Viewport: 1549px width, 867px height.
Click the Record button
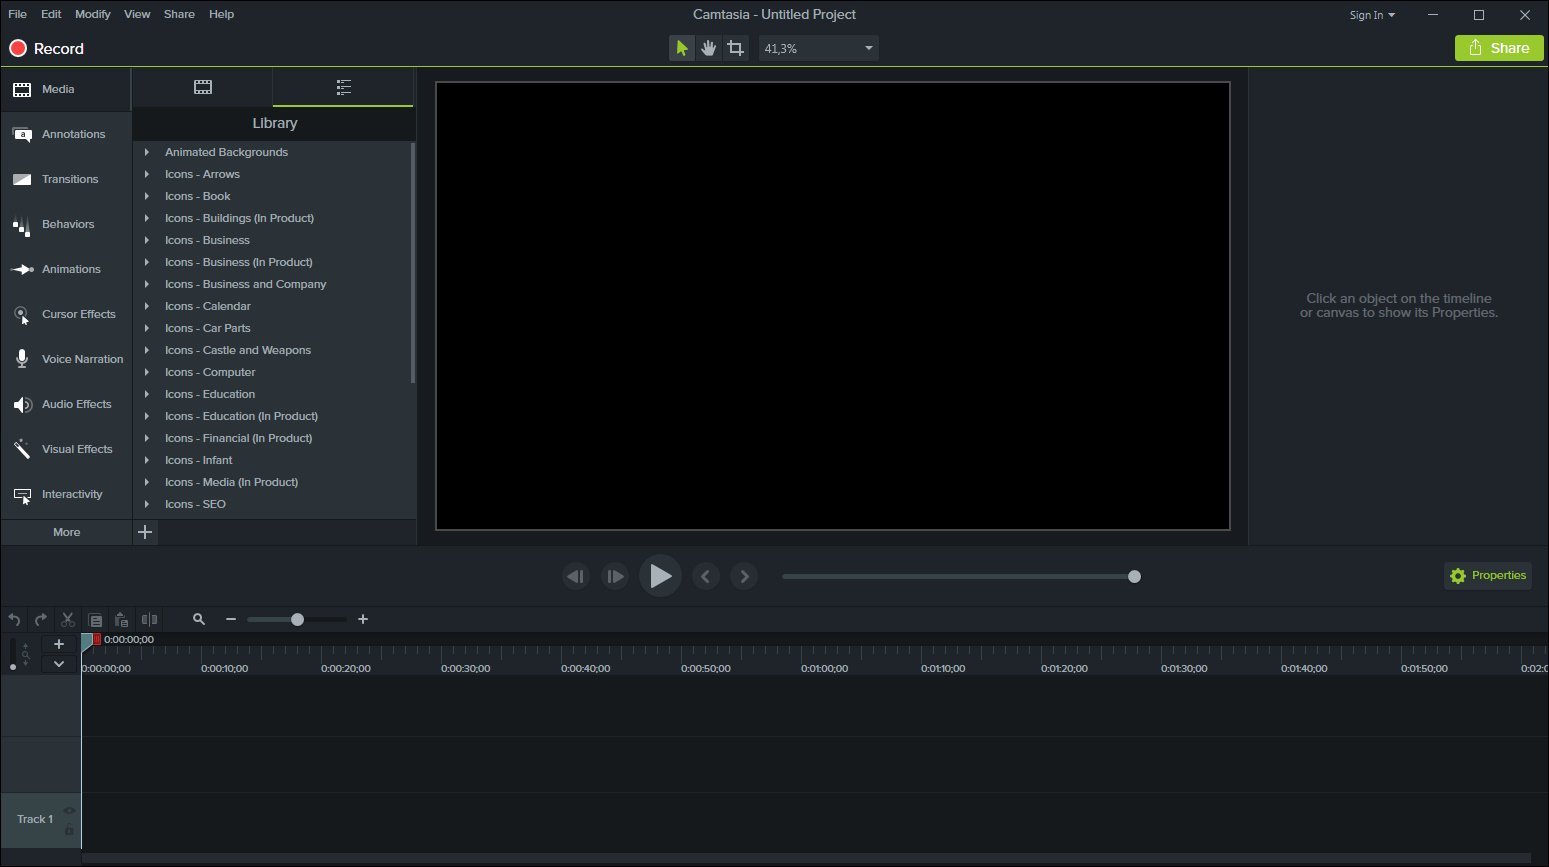[47, 48]
